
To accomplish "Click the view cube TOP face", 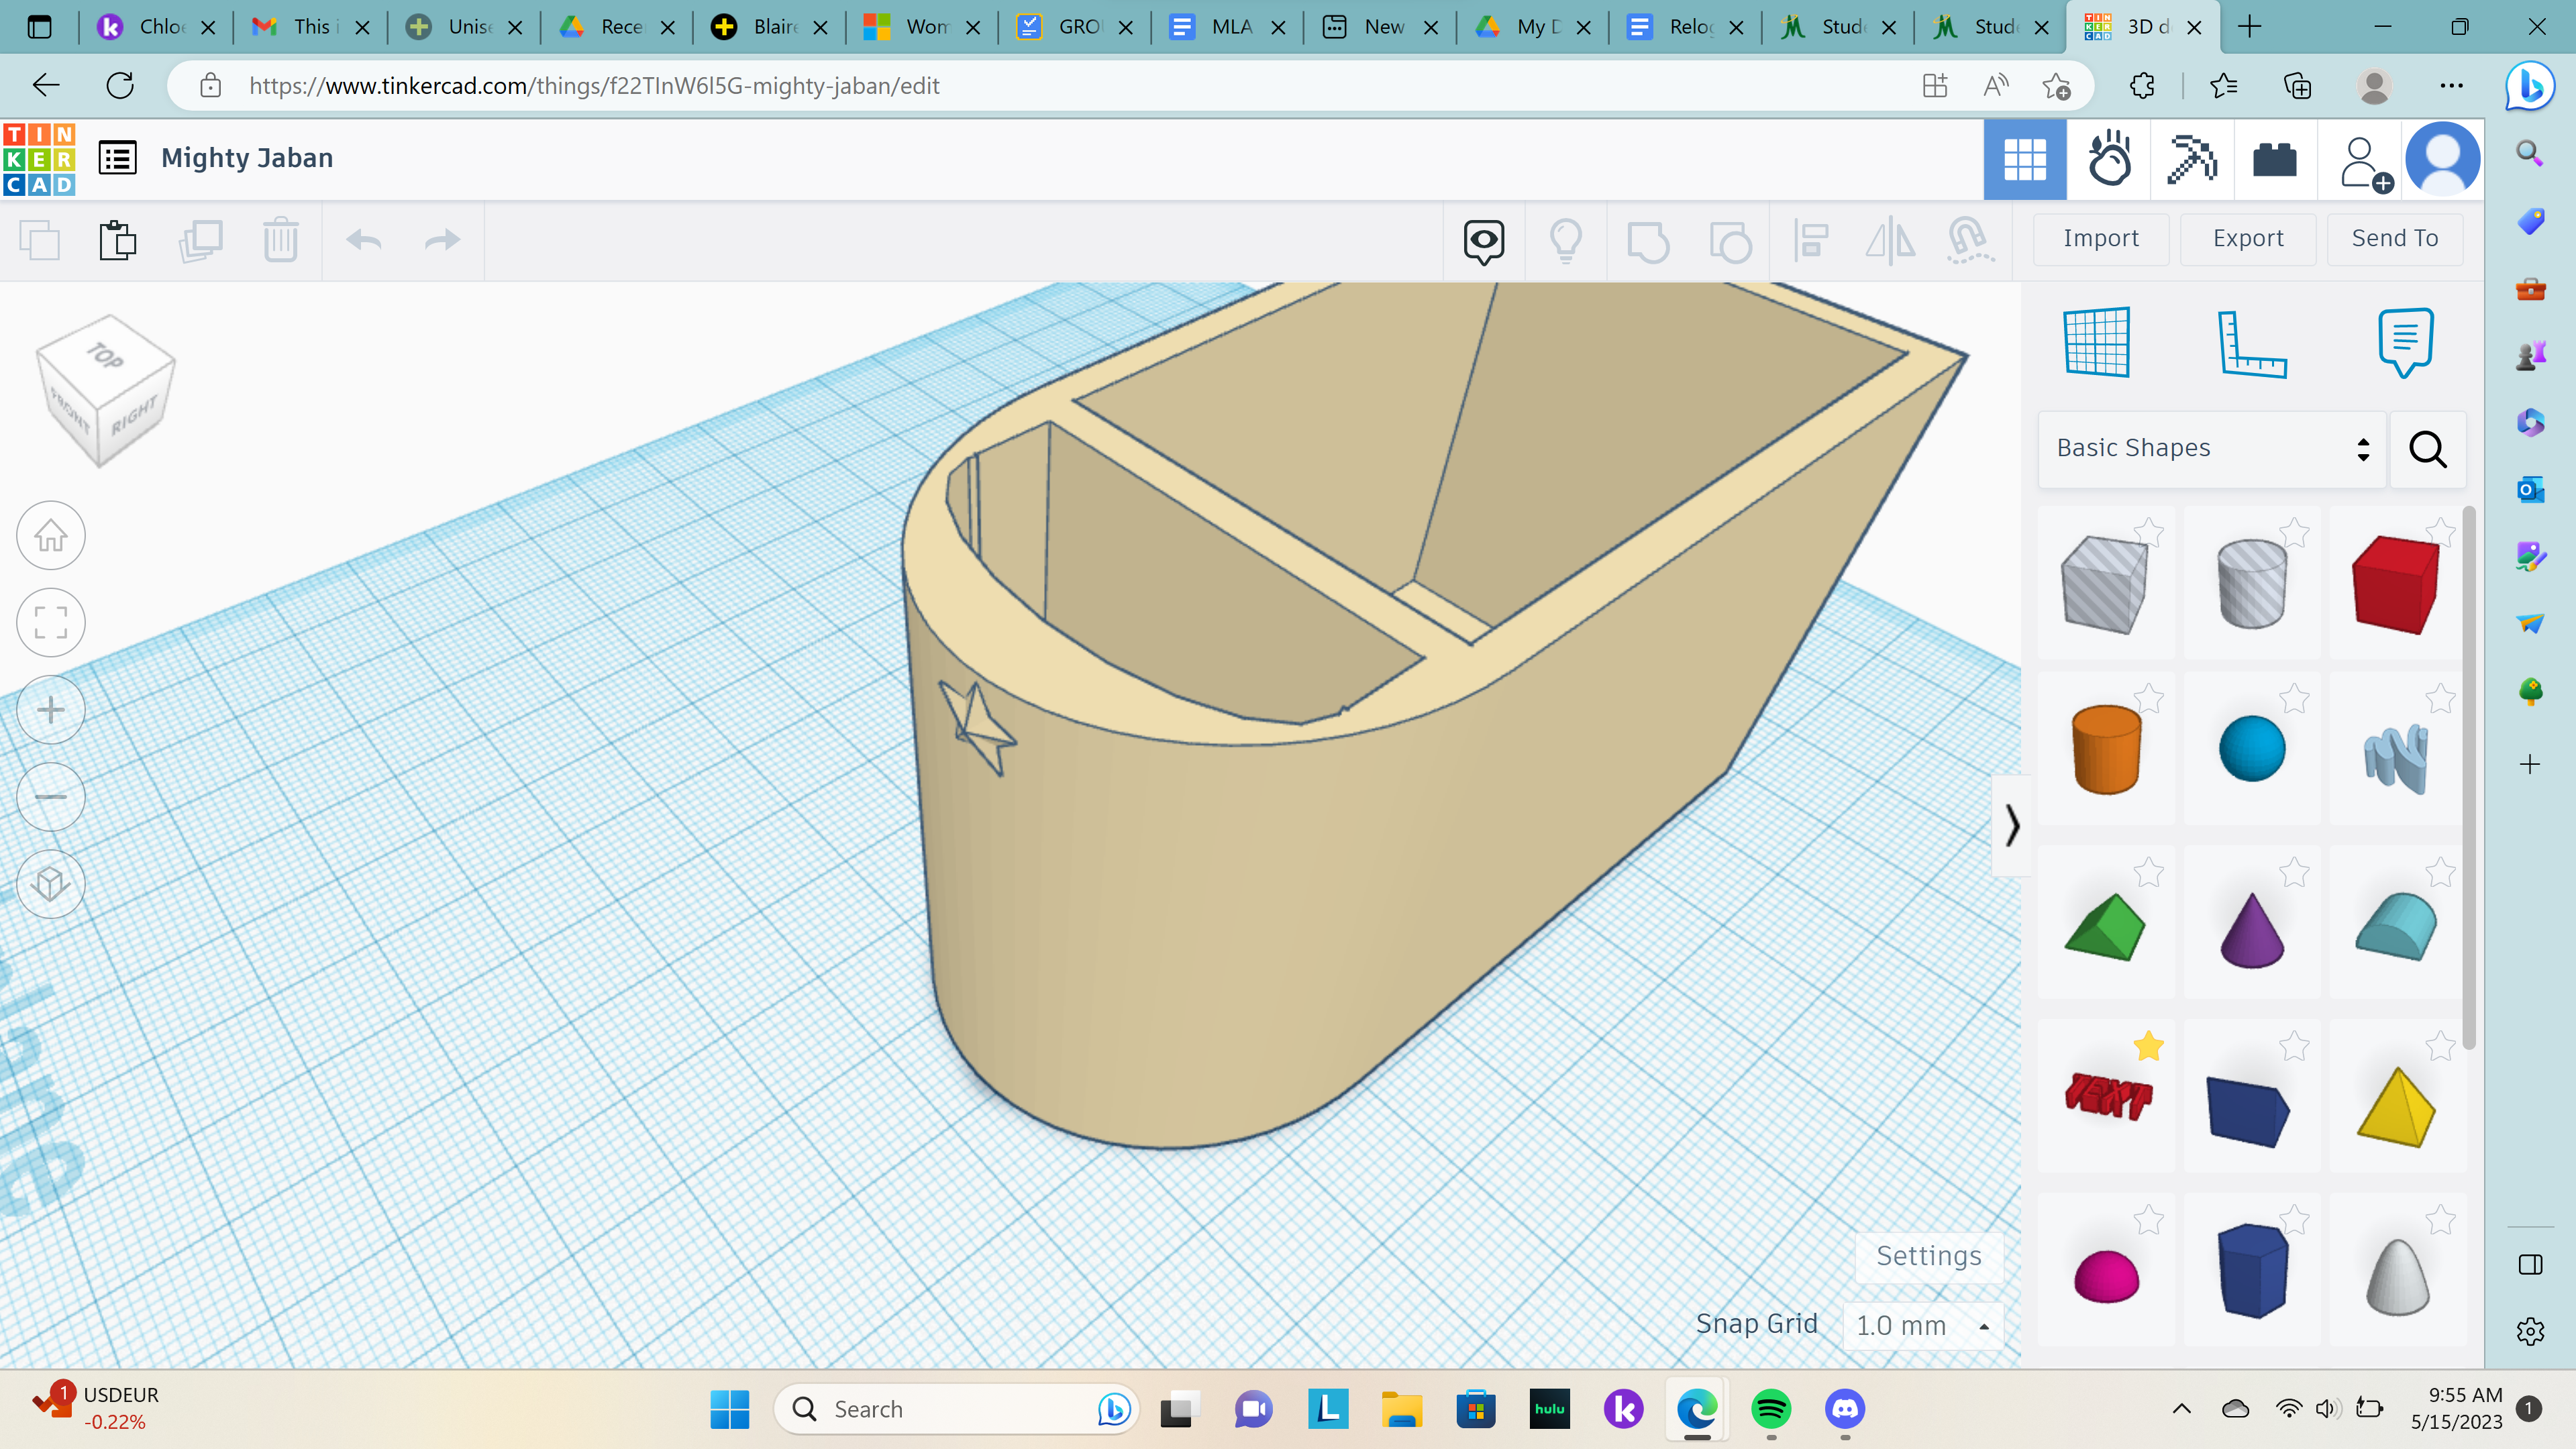I will click(x=104, y=355).
